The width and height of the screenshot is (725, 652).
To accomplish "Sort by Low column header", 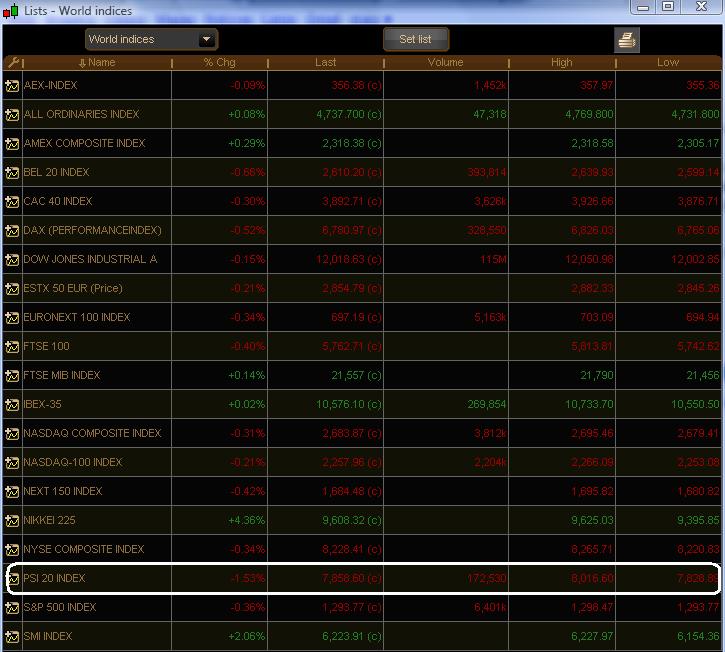I will 668,62.
